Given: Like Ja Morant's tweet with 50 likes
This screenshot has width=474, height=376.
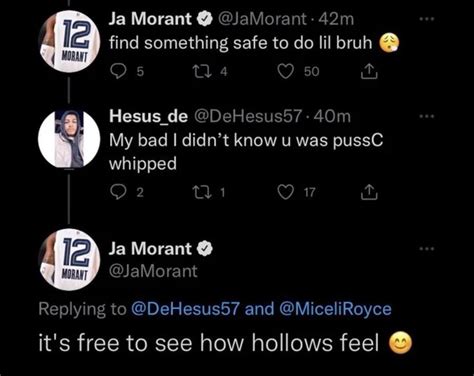Looking at the screenshot, I should [x=286, y=71].
